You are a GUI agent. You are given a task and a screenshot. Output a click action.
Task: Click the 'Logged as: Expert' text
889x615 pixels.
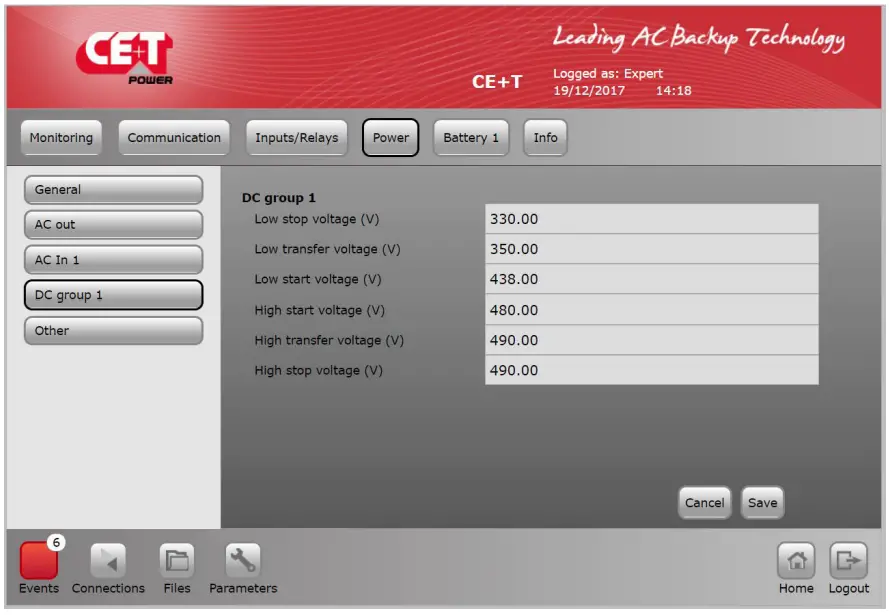pos(608,74)
